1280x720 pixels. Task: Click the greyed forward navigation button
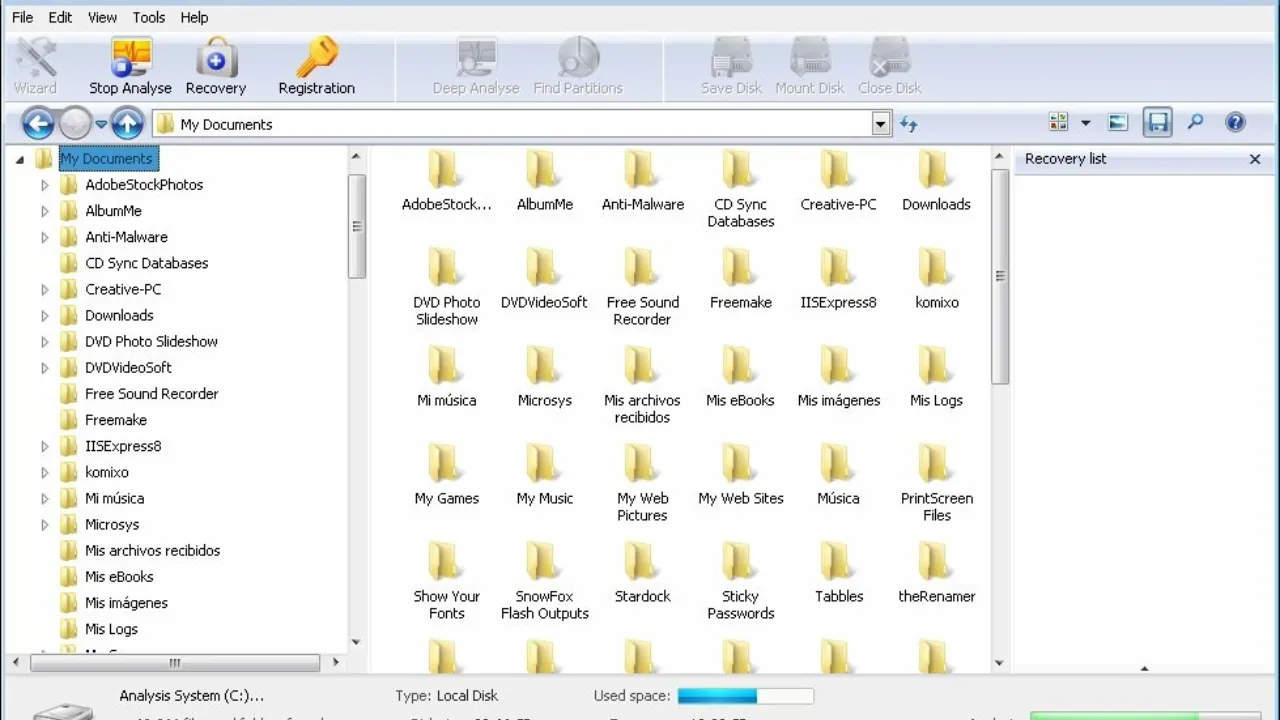[75, 124]
